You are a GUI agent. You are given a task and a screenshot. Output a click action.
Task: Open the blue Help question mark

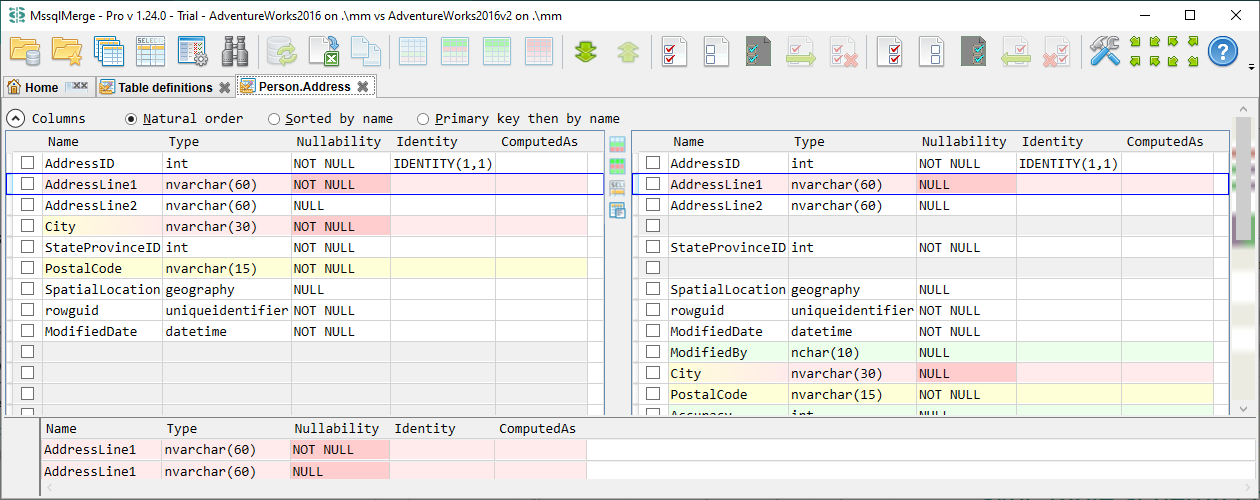[1223, 51]
